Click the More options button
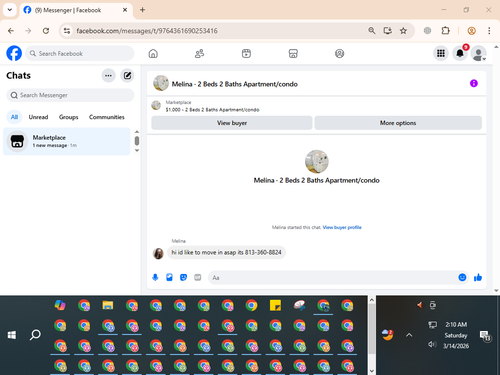Image resolution: width=500 pixels, height=375 pixels. 398,123
